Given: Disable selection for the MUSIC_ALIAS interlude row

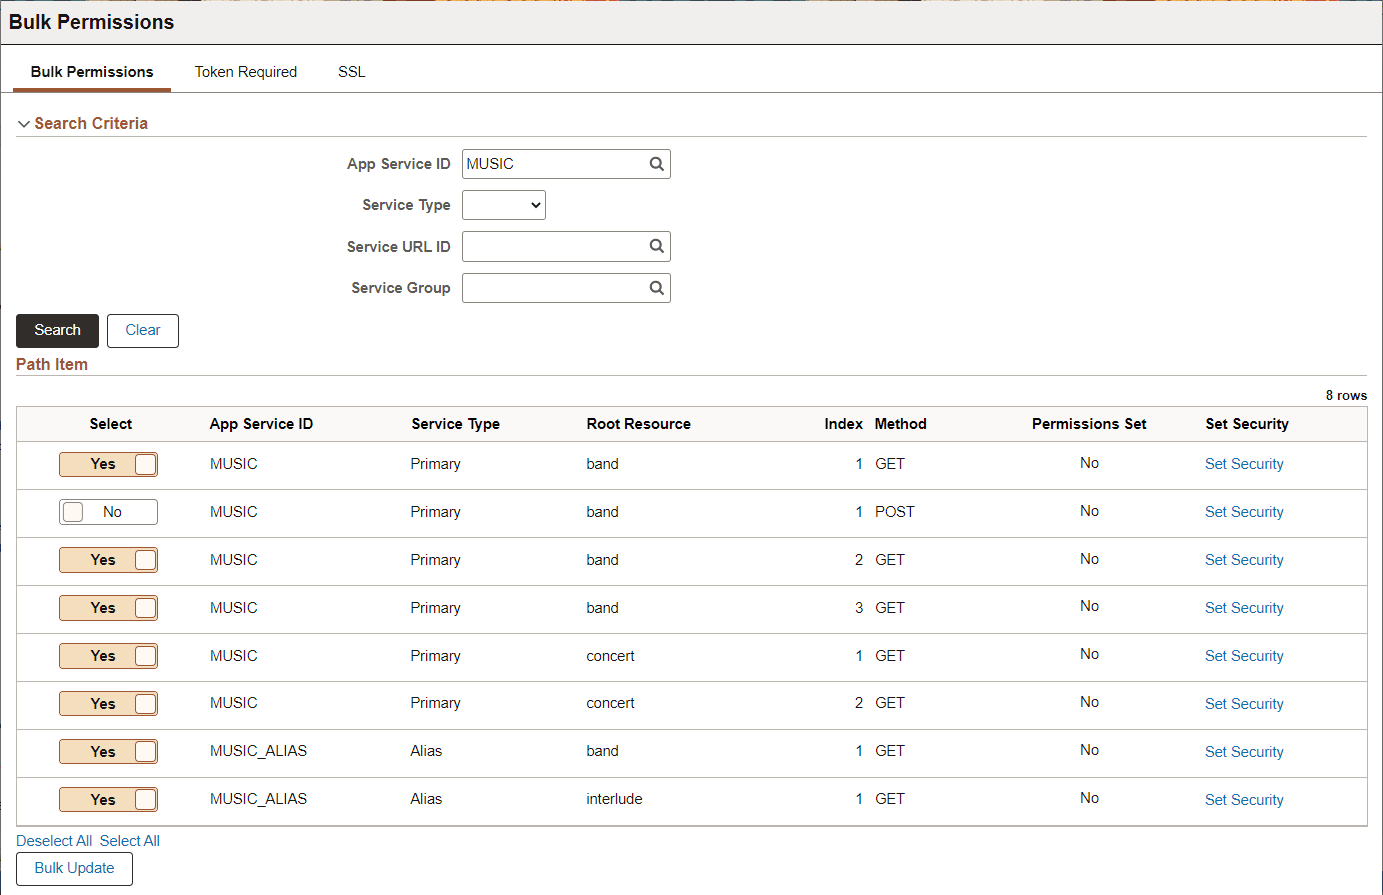Looking at the screenshot, I should pyautogui.click(x=108, y=799).
